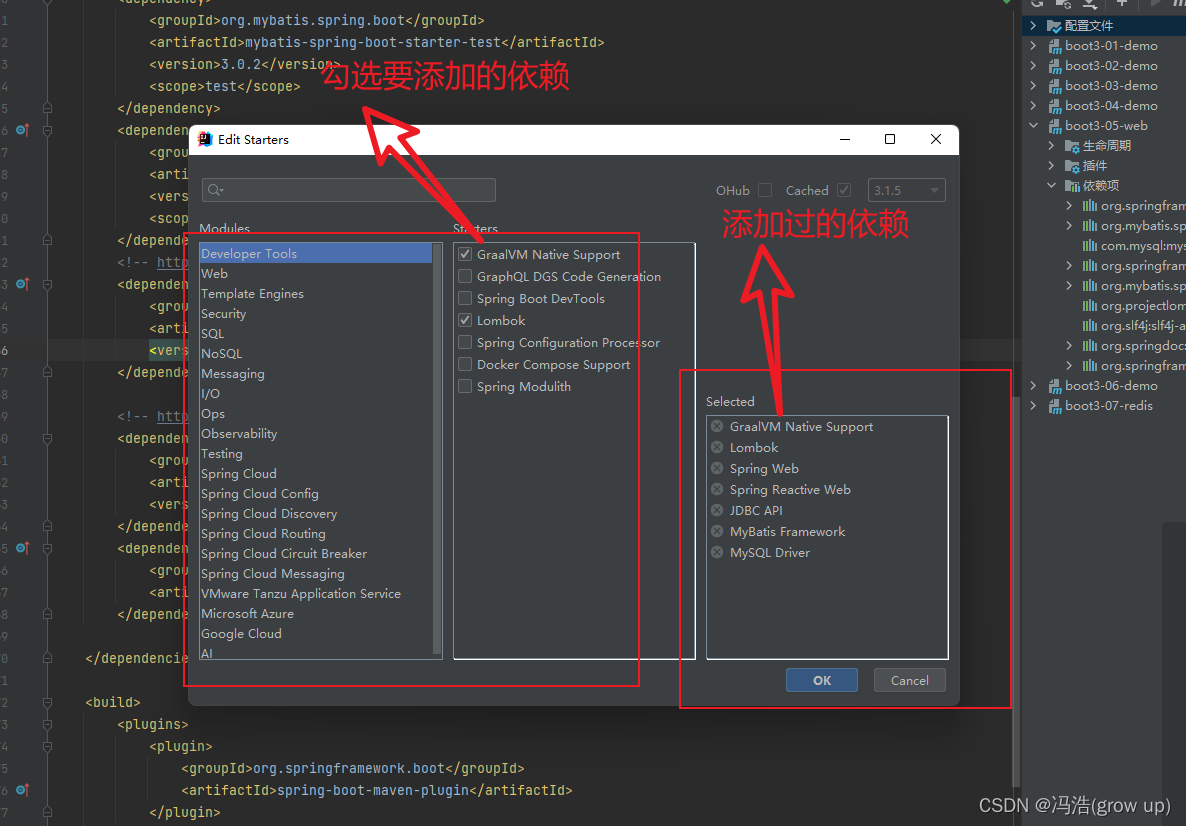
Task: Open the first commented http link in pom
Action: click(x=172, y=262)
